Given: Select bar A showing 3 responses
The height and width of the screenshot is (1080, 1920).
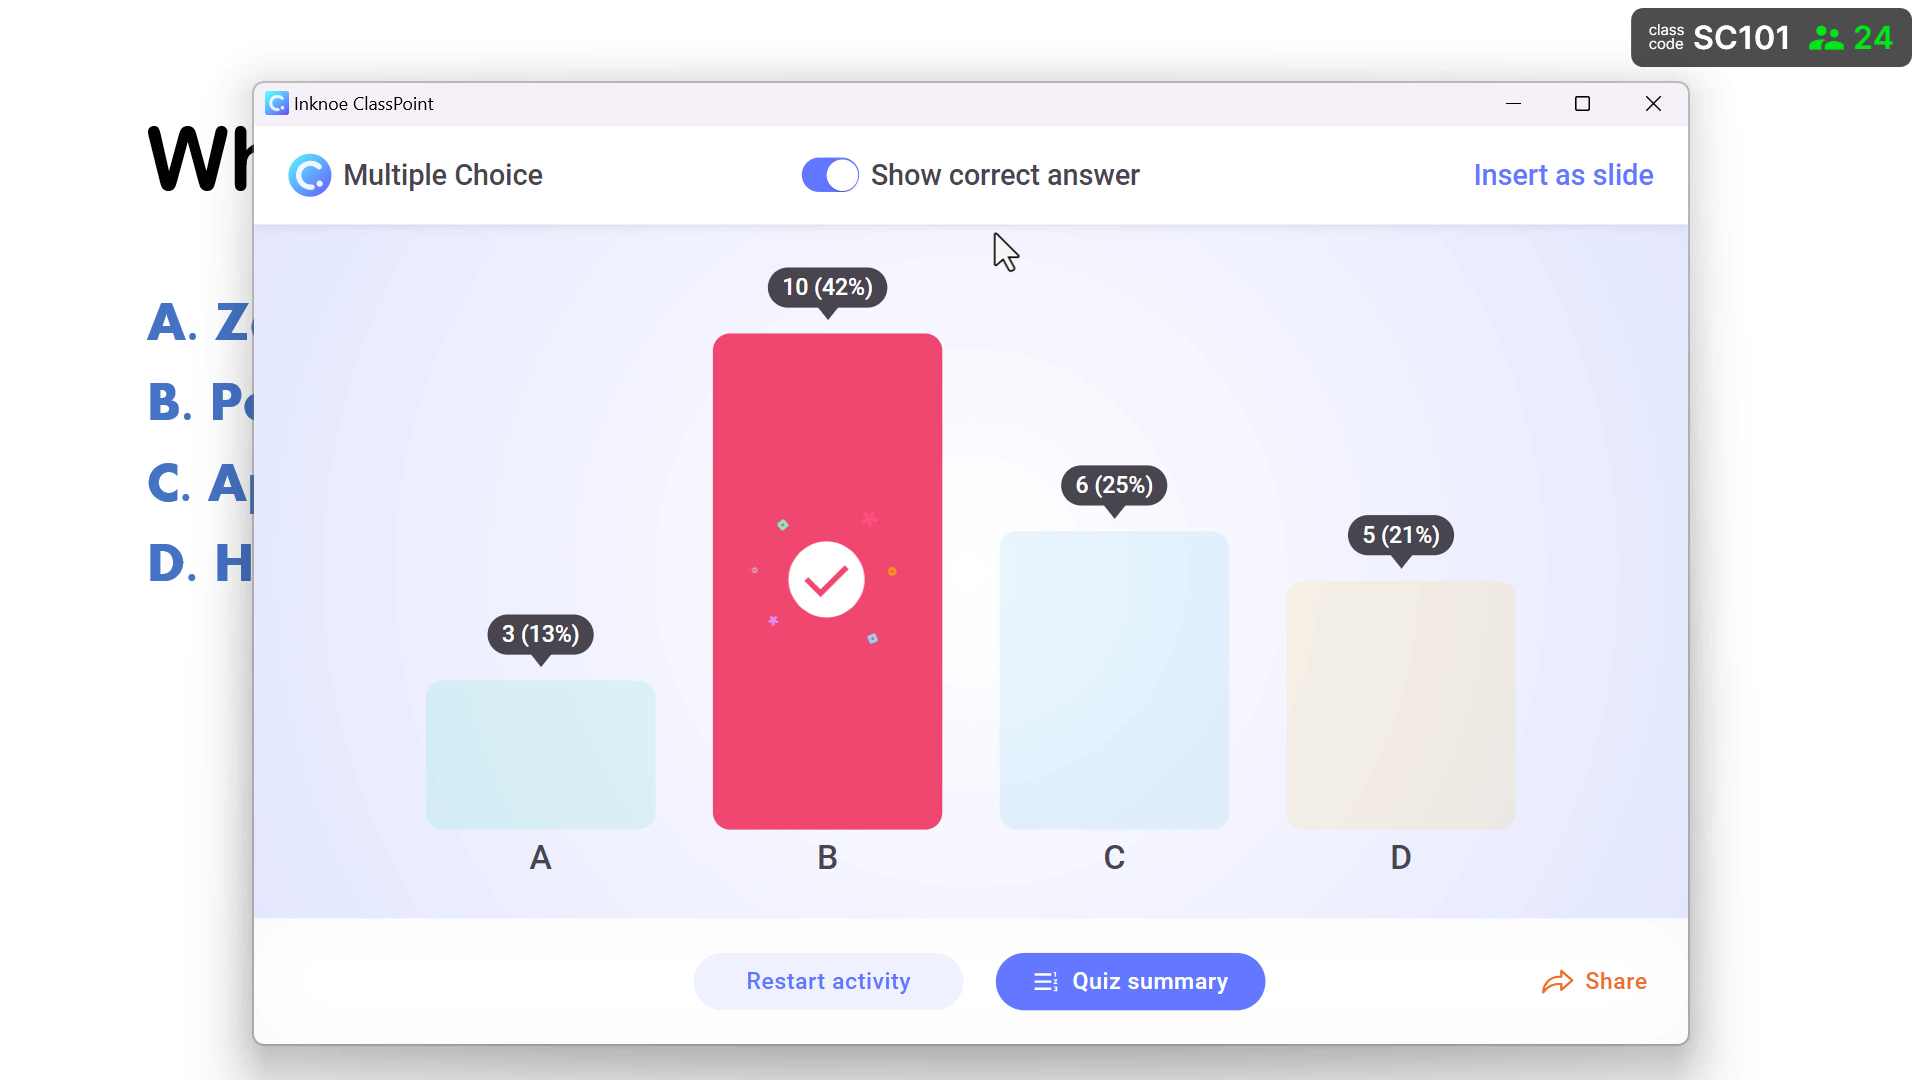Looking at the screenshot, I should click(541, 754).
